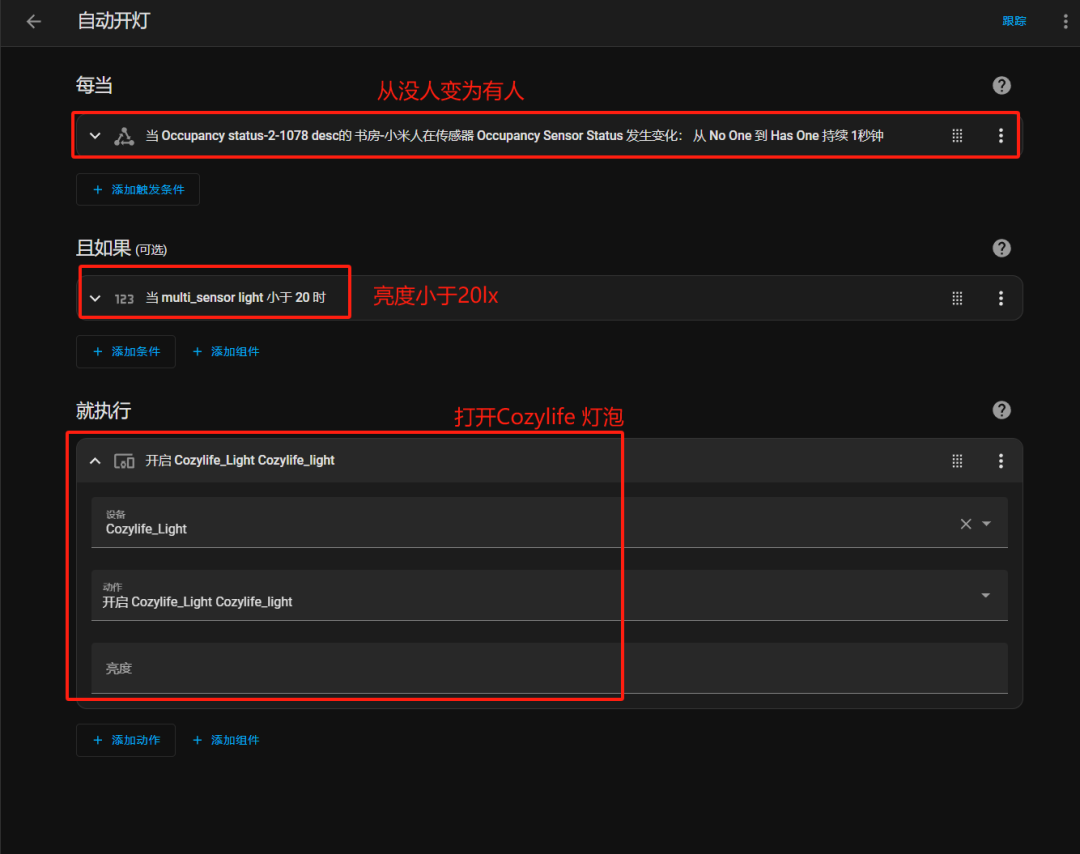
Task: Open the top-right overflow menu
Action: click(x=1066, y=21)
